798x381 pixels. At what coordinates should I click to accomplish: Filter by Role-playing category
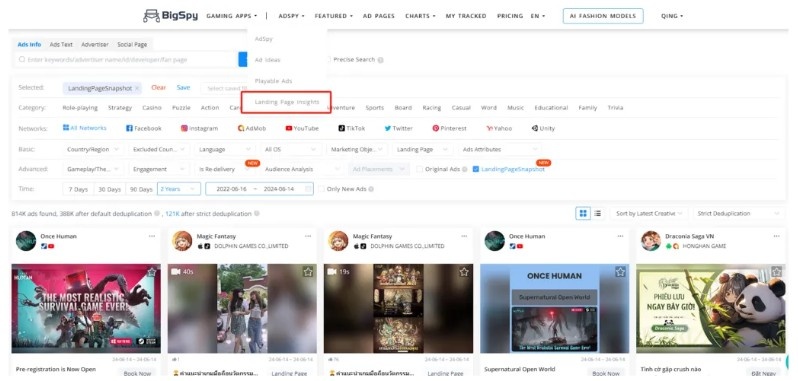80,108
